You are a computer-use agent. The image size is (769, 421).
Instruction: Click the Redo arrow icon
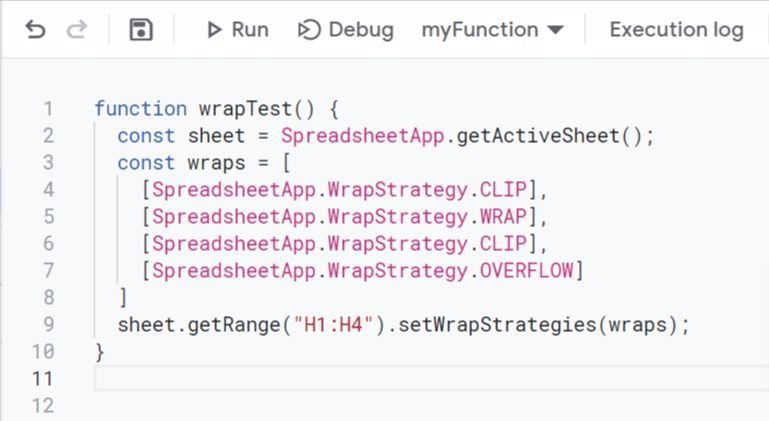pyautogui.click(x=77, y=30)
